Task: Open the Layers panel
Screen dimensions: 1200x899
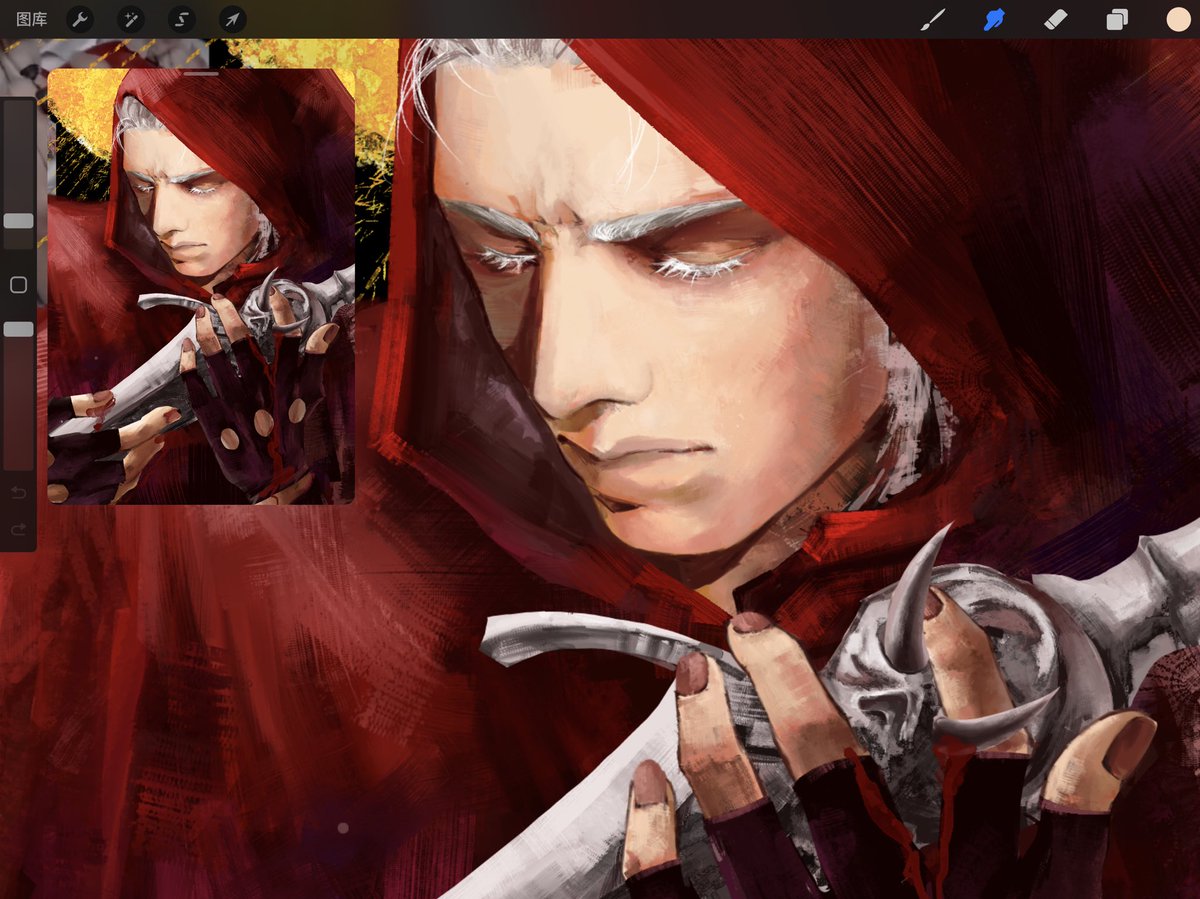Action: pyautogui.click(x=1117, y=19)
